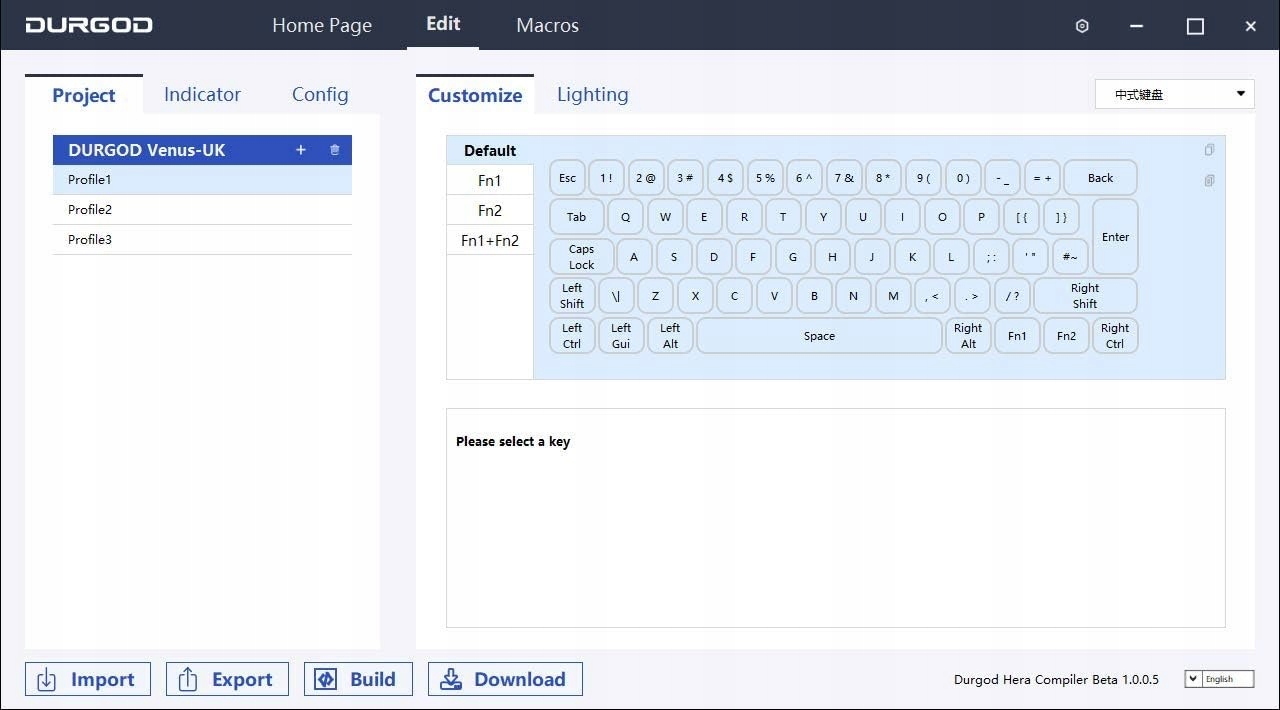Select the Fn1 layer
1280x710 pixels.
pyautogui.click(x=490, y=180)
